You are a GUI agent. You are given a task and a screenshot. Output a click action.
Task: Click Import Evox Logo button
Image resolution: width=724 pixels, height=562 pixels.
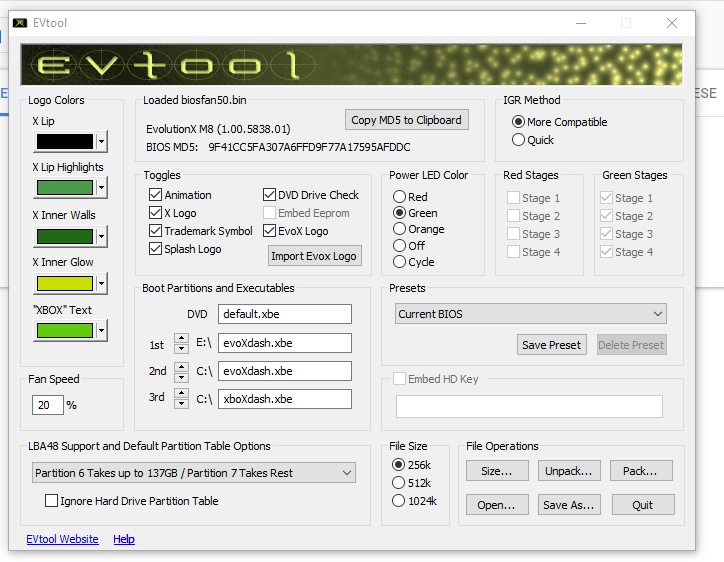(x=314, y=256)
